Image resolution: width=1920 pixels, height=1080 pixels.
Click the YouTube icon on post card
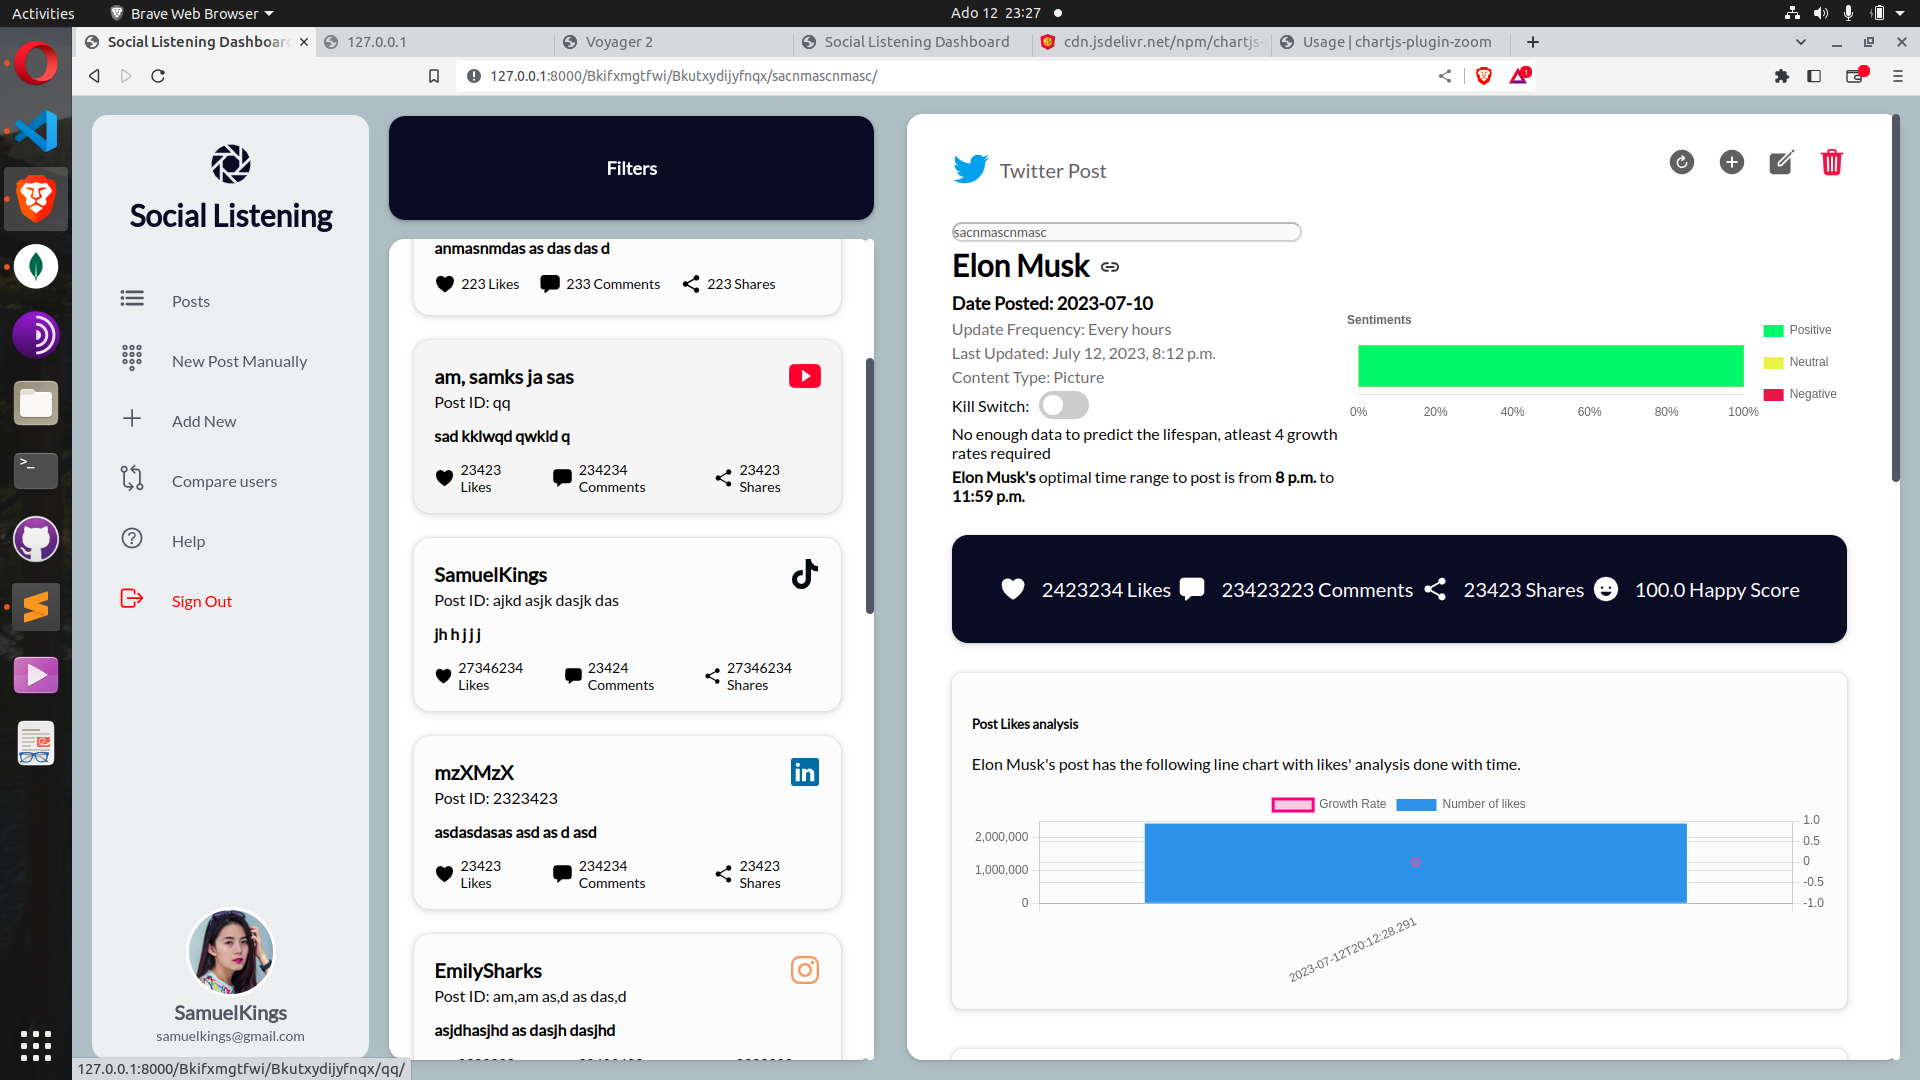click(x=804, y=376)
